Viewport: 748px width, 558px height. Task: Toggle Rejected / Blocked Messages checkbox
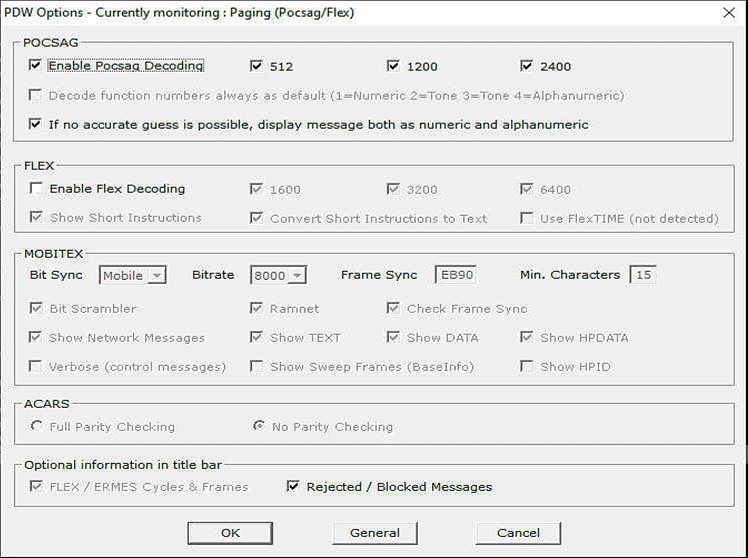(292, 486)
